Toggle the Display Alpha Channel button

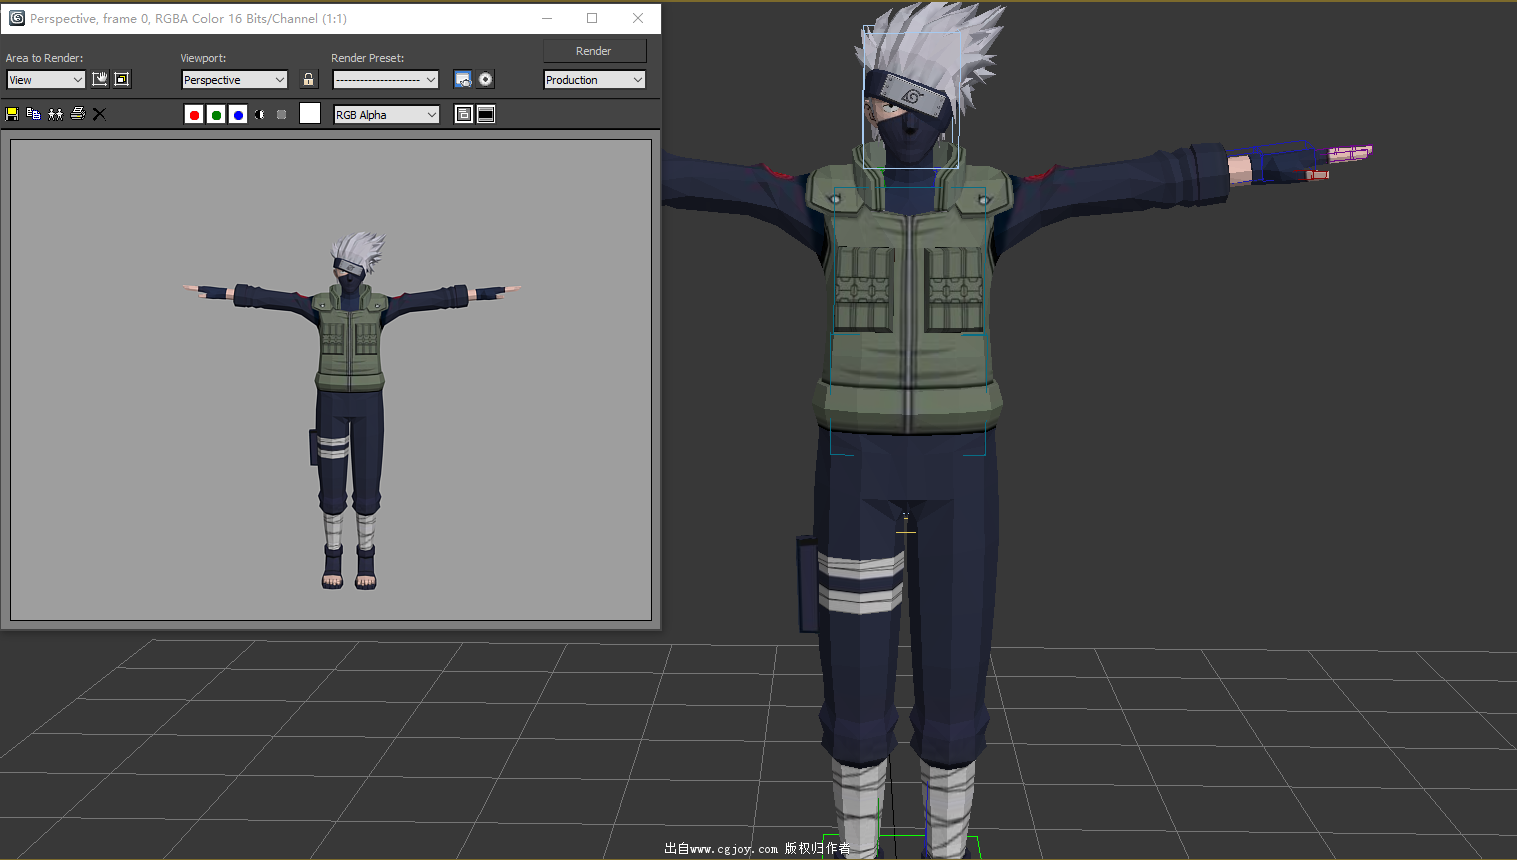(x=260, y=115)
